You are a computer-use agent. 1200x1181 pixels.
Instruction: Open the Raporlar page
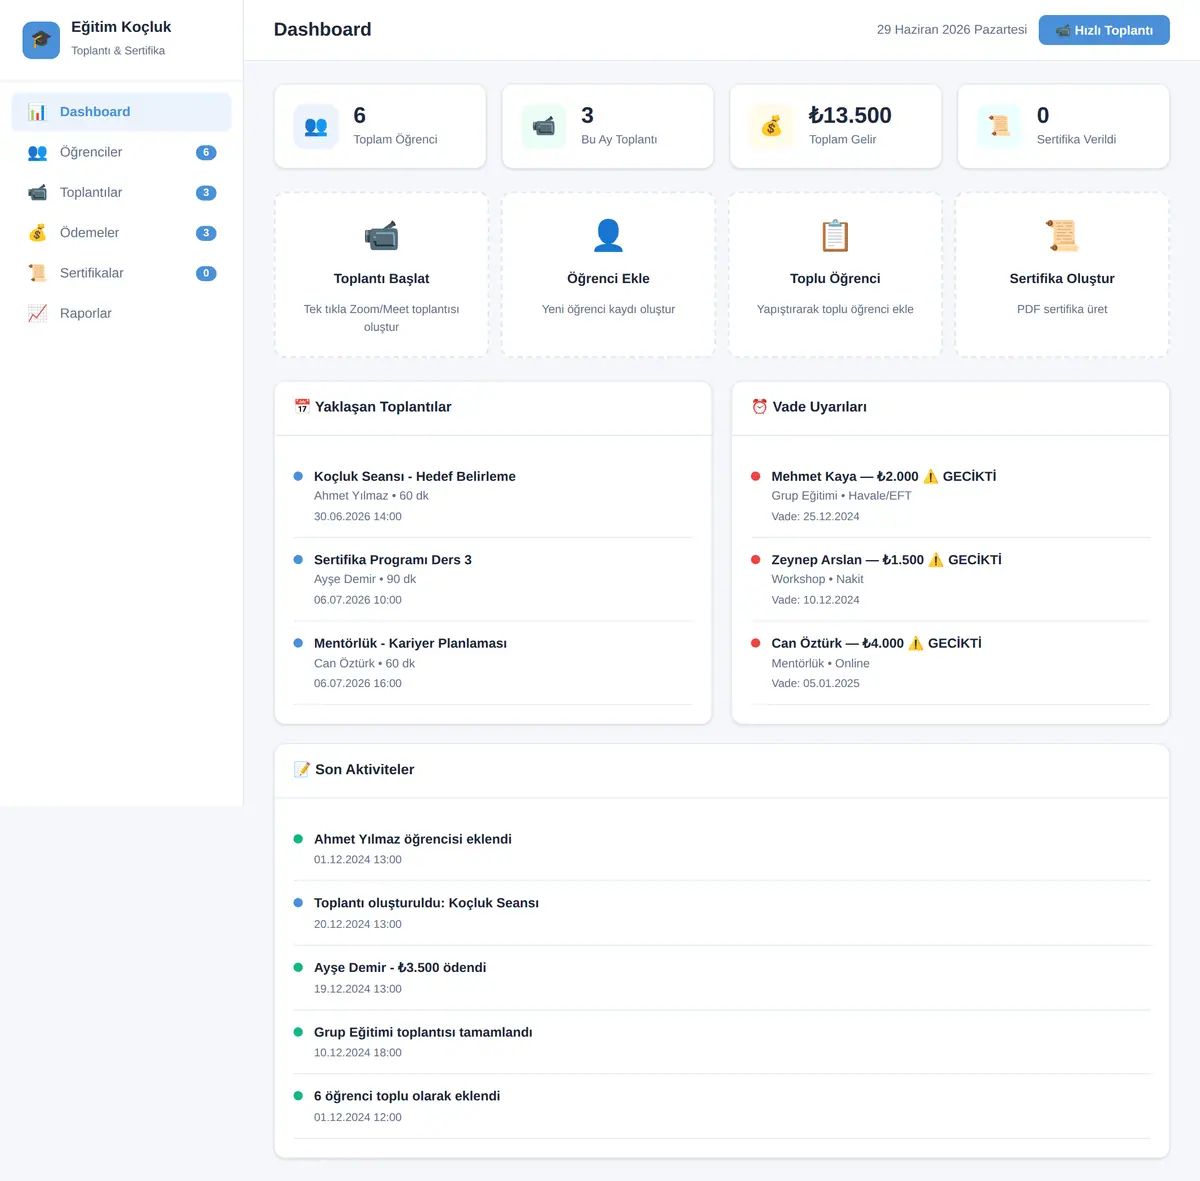121,313
